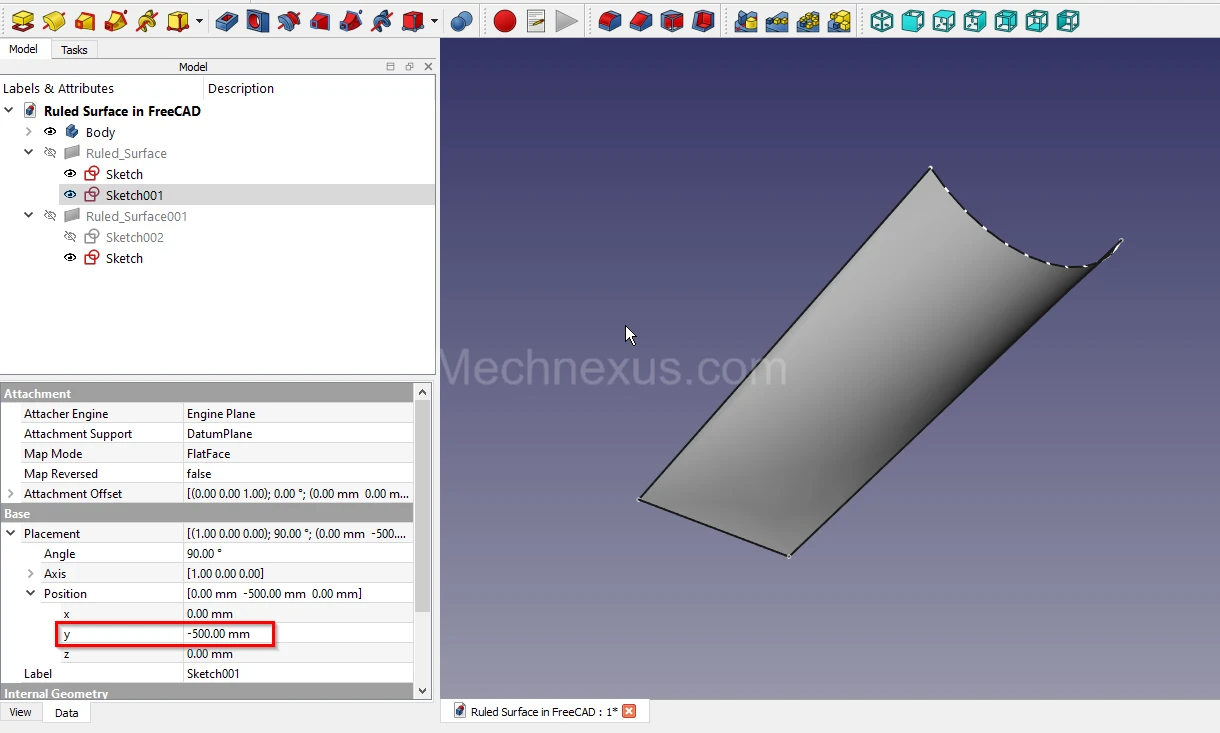1220x733 pixels.
Task: Hide Sketch under Ruled_Surface001 via eye
Action: click(x=70, y=258)
